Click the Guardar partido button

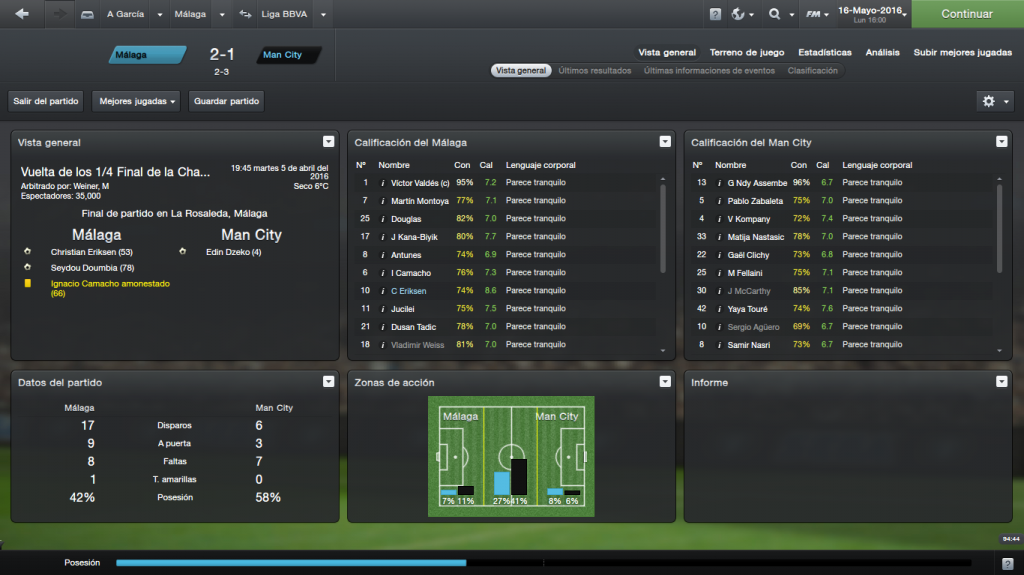(x=227, y=101)
